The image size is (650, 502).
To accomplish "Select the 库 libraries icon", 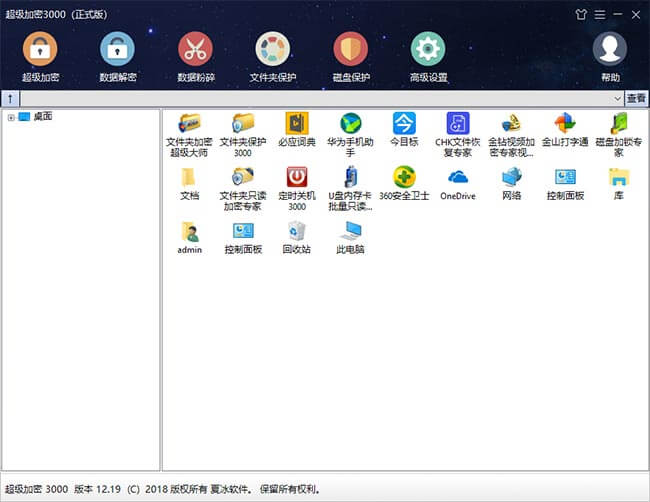I will pos(618,184).
